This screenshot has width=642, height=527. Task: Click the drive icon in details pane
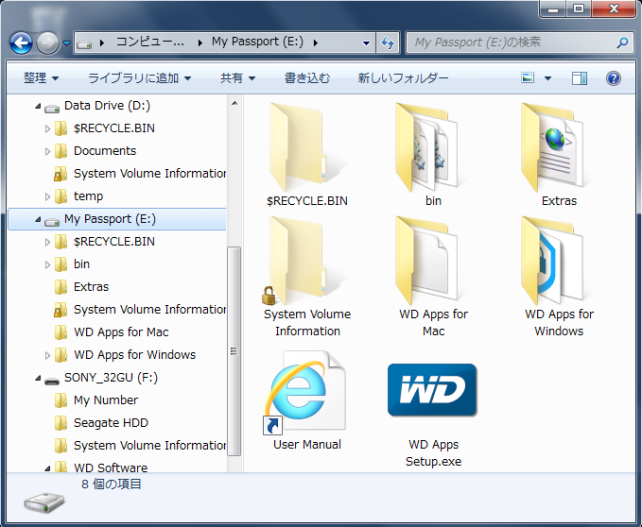(44, 502)
